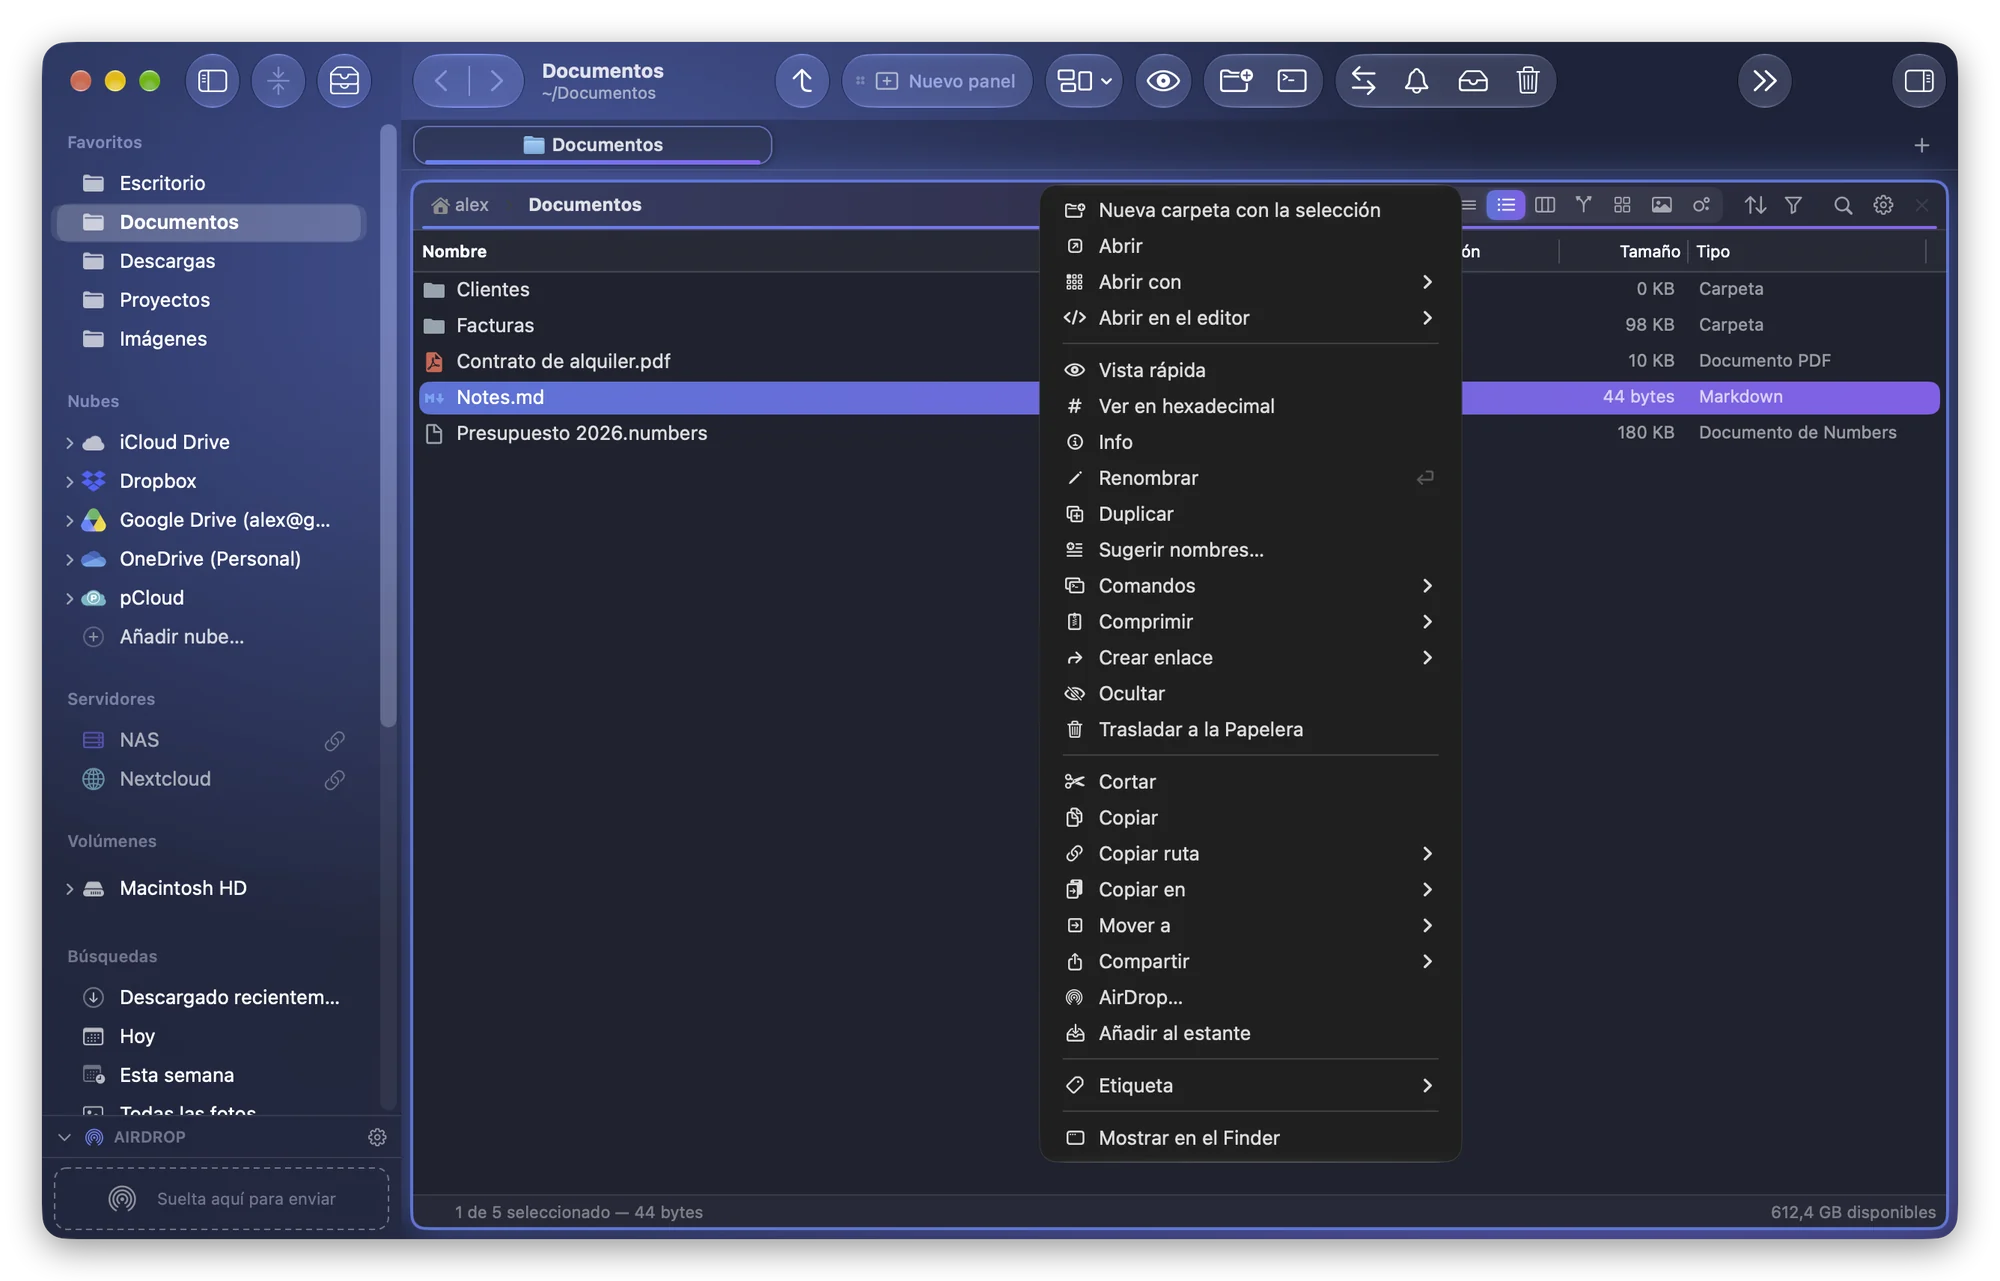Navigate back with the left arrow
The image size is (2000, 1281).
[x=441, y=81]
